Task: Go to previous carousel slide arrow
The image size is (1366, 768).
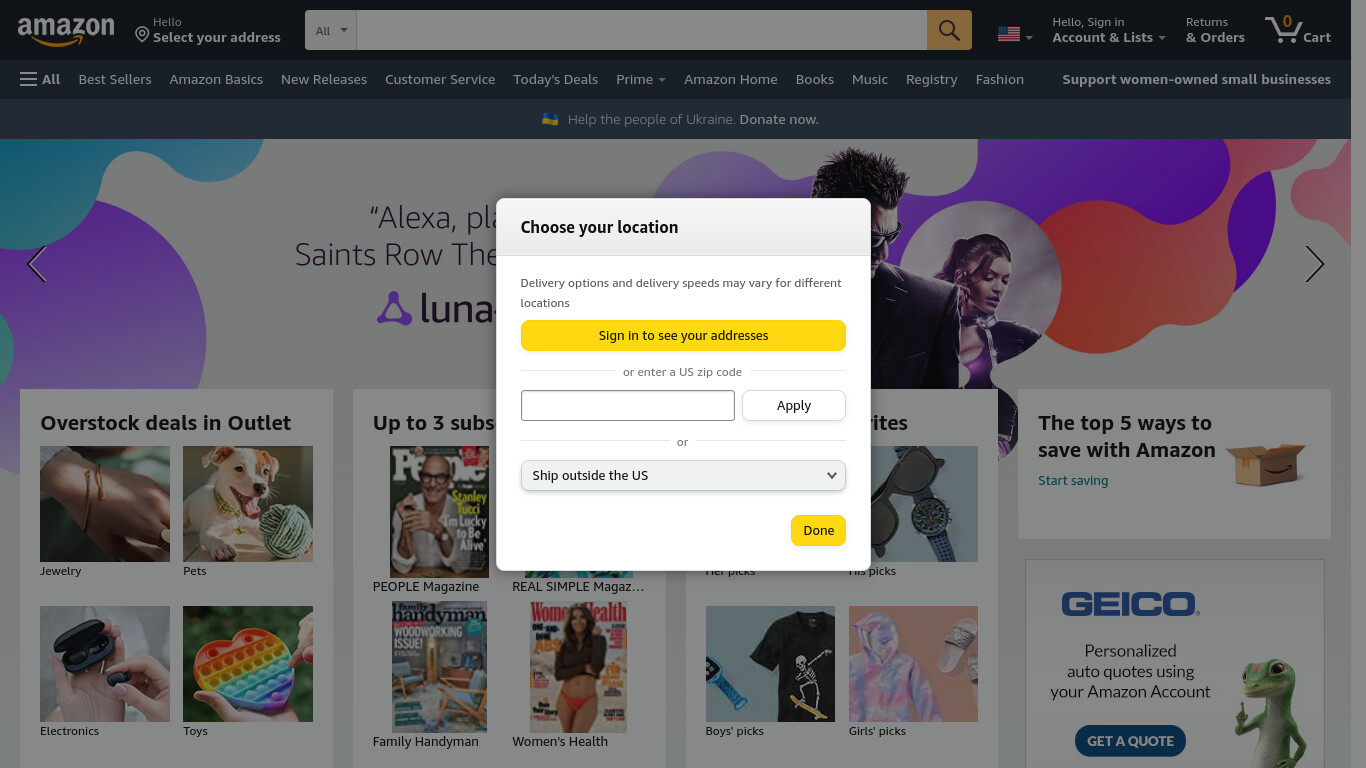Action: pos(37,264)
